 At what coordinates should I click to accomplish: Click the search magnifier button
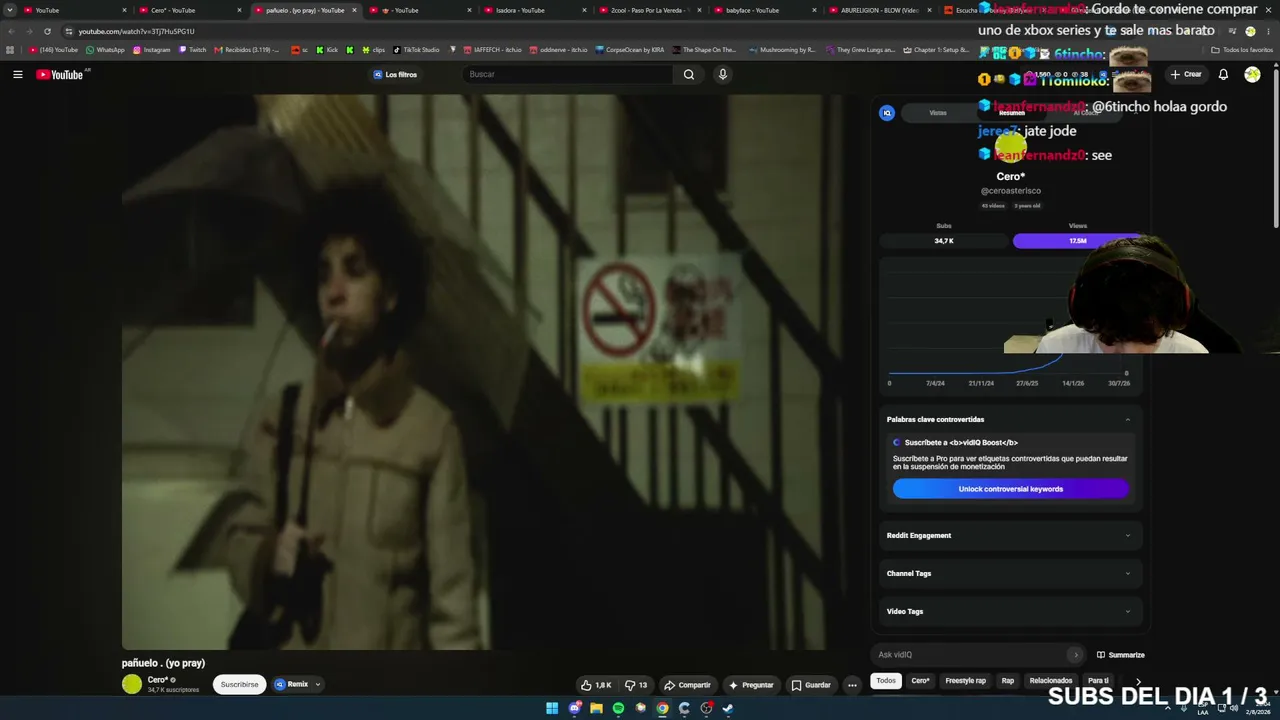(689, 74)
